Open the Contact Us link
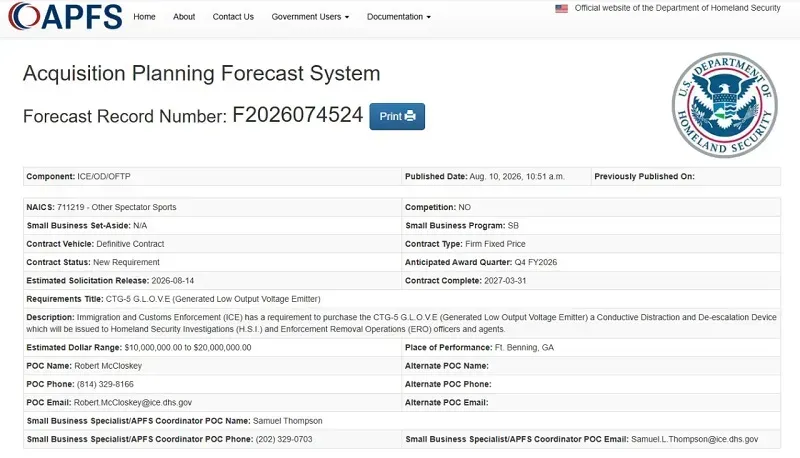The width and height of the screenshot is (800, 458). [x=233, y=17]
